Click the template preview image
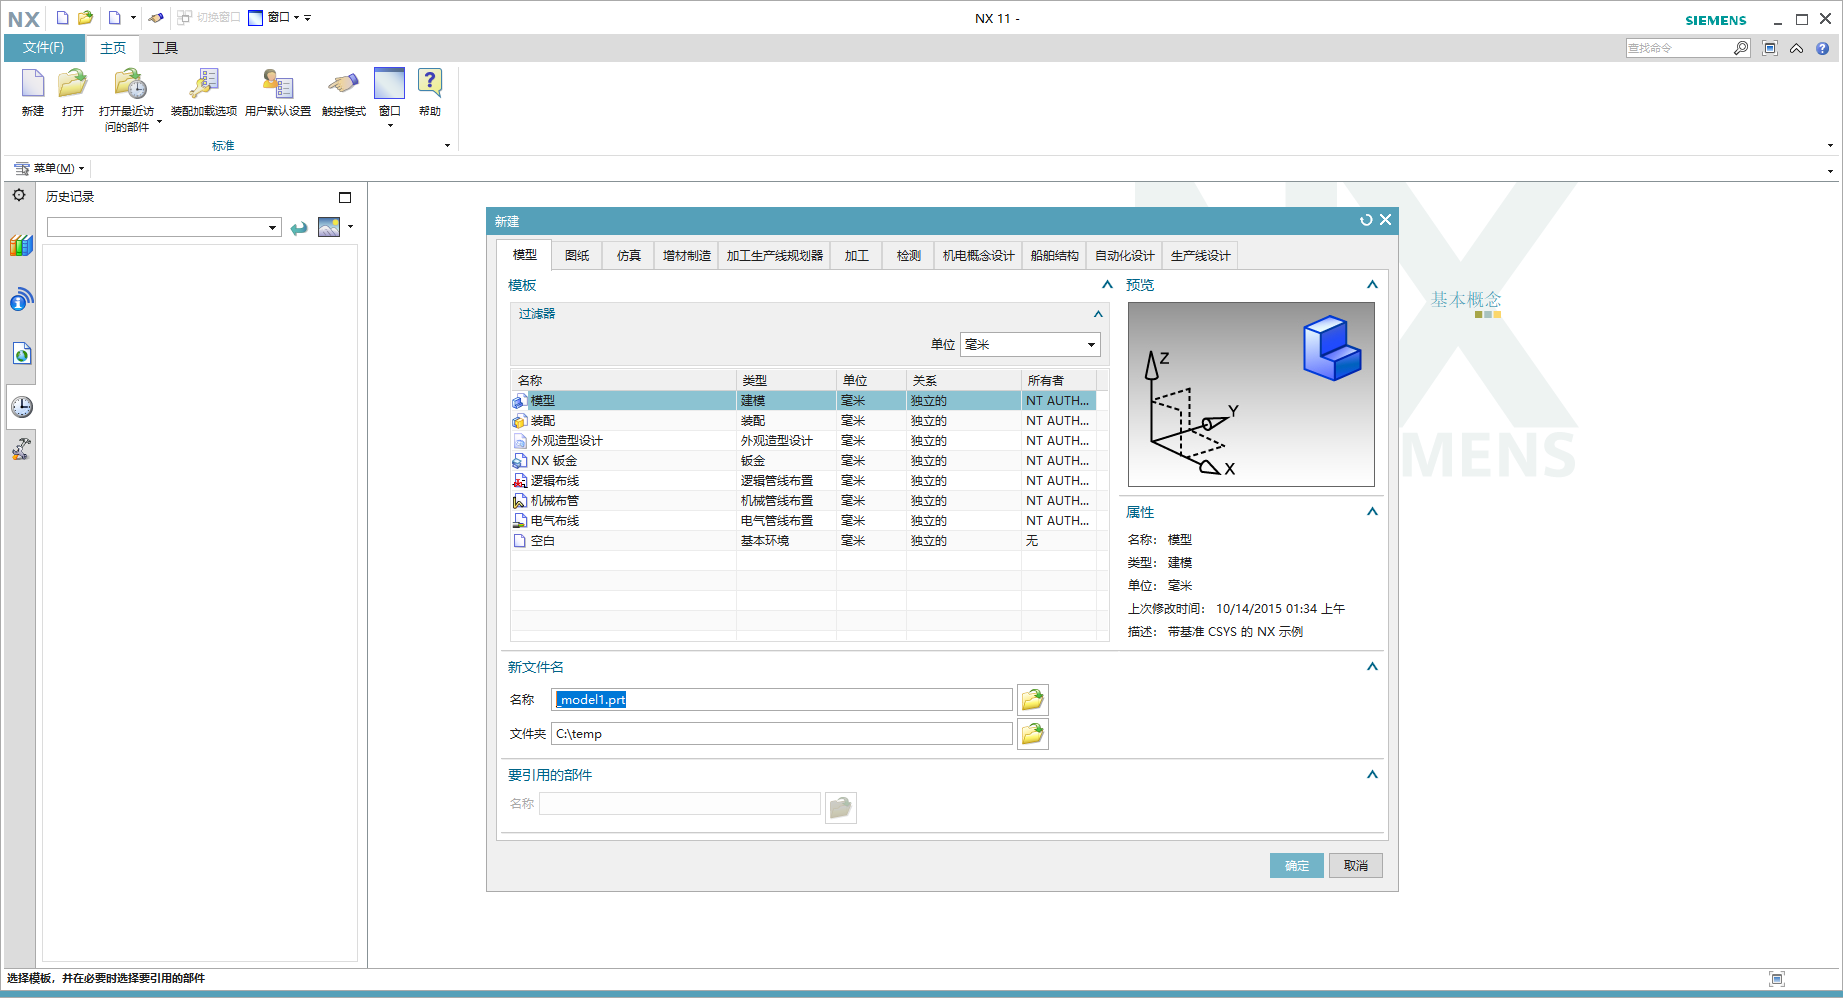The image size is (1843, 998). click(x=1251, y=395)
